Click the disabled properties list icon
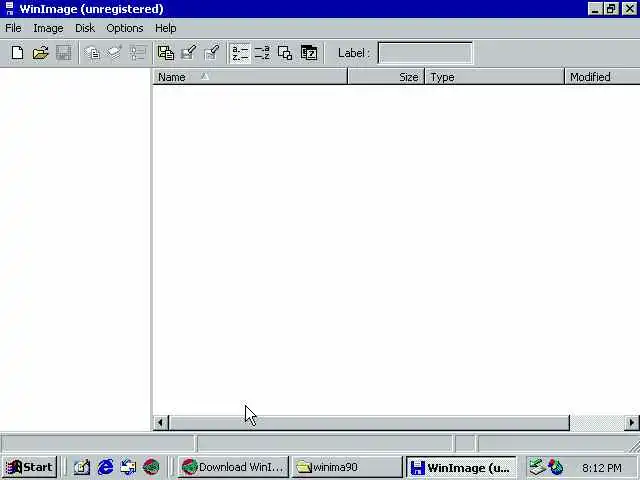Image resolution: width=640 pixels, height=480 pixels. (138, 53)
